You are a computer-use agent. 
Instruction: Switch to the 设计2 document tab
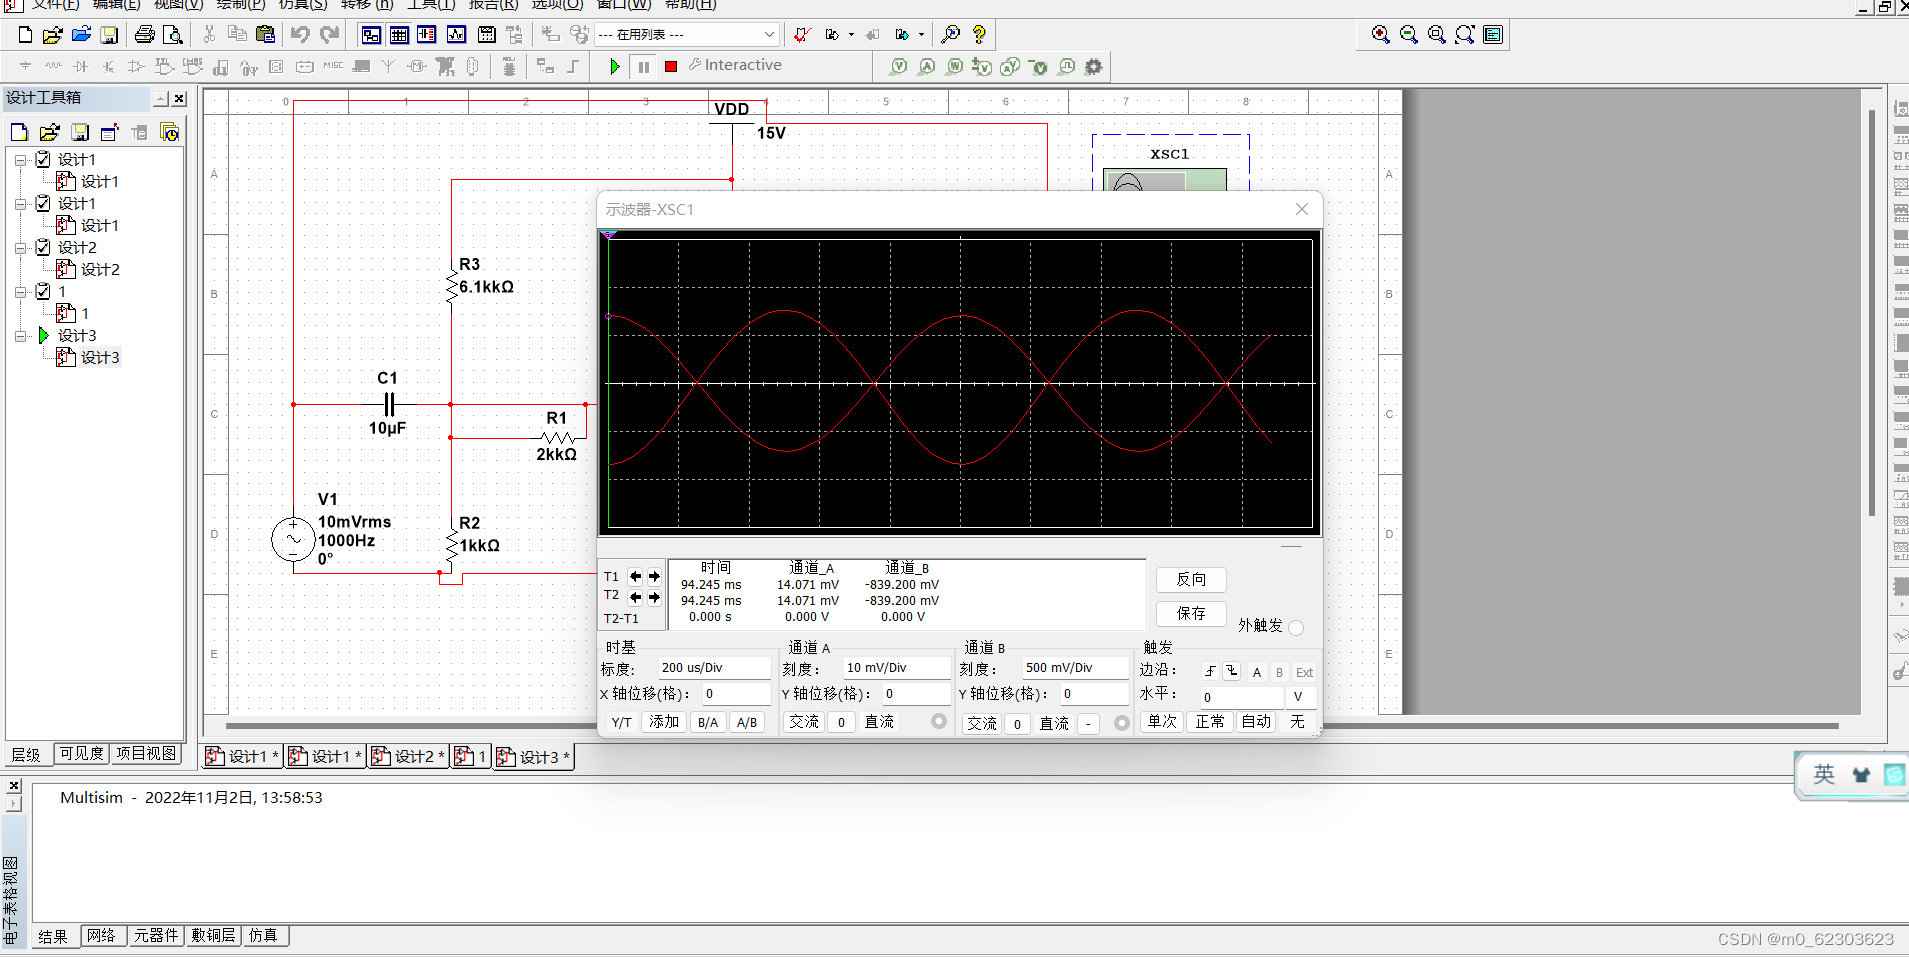(x=408, y=757)
